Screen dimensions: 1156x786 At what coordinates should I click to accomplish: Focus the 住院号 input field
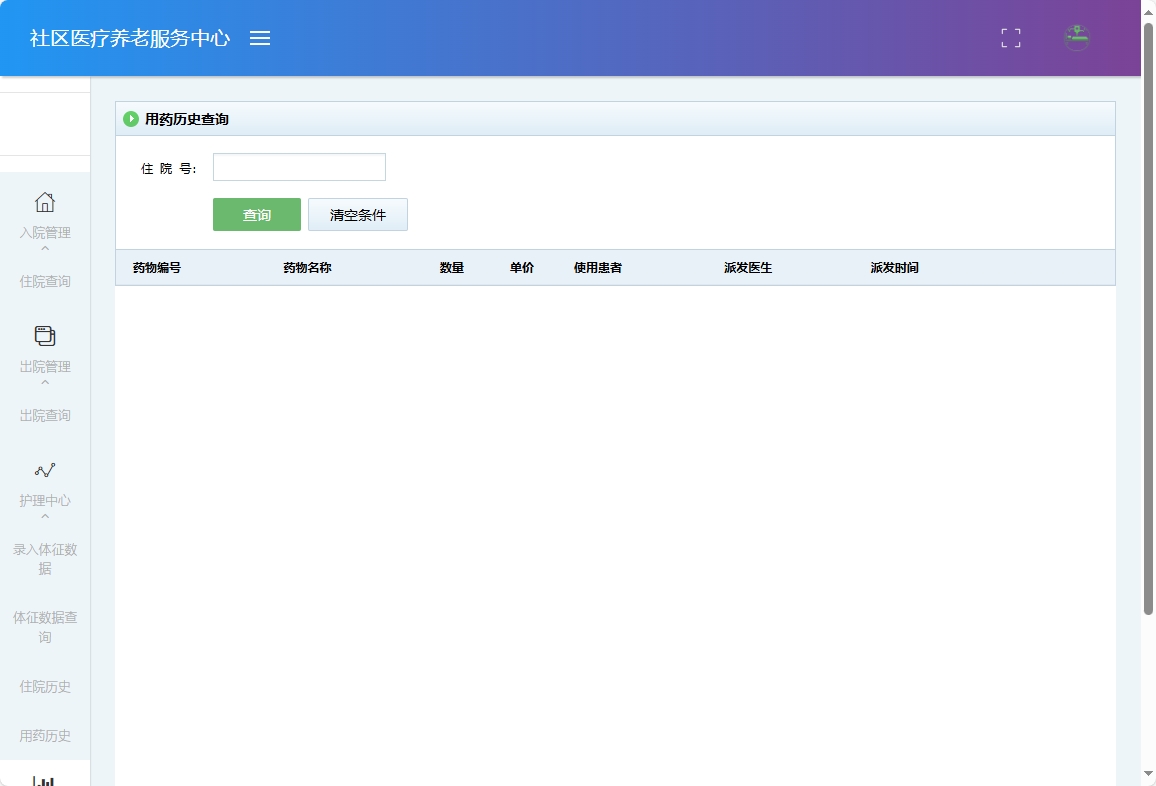pyautogui.click(x=299, y=166)
